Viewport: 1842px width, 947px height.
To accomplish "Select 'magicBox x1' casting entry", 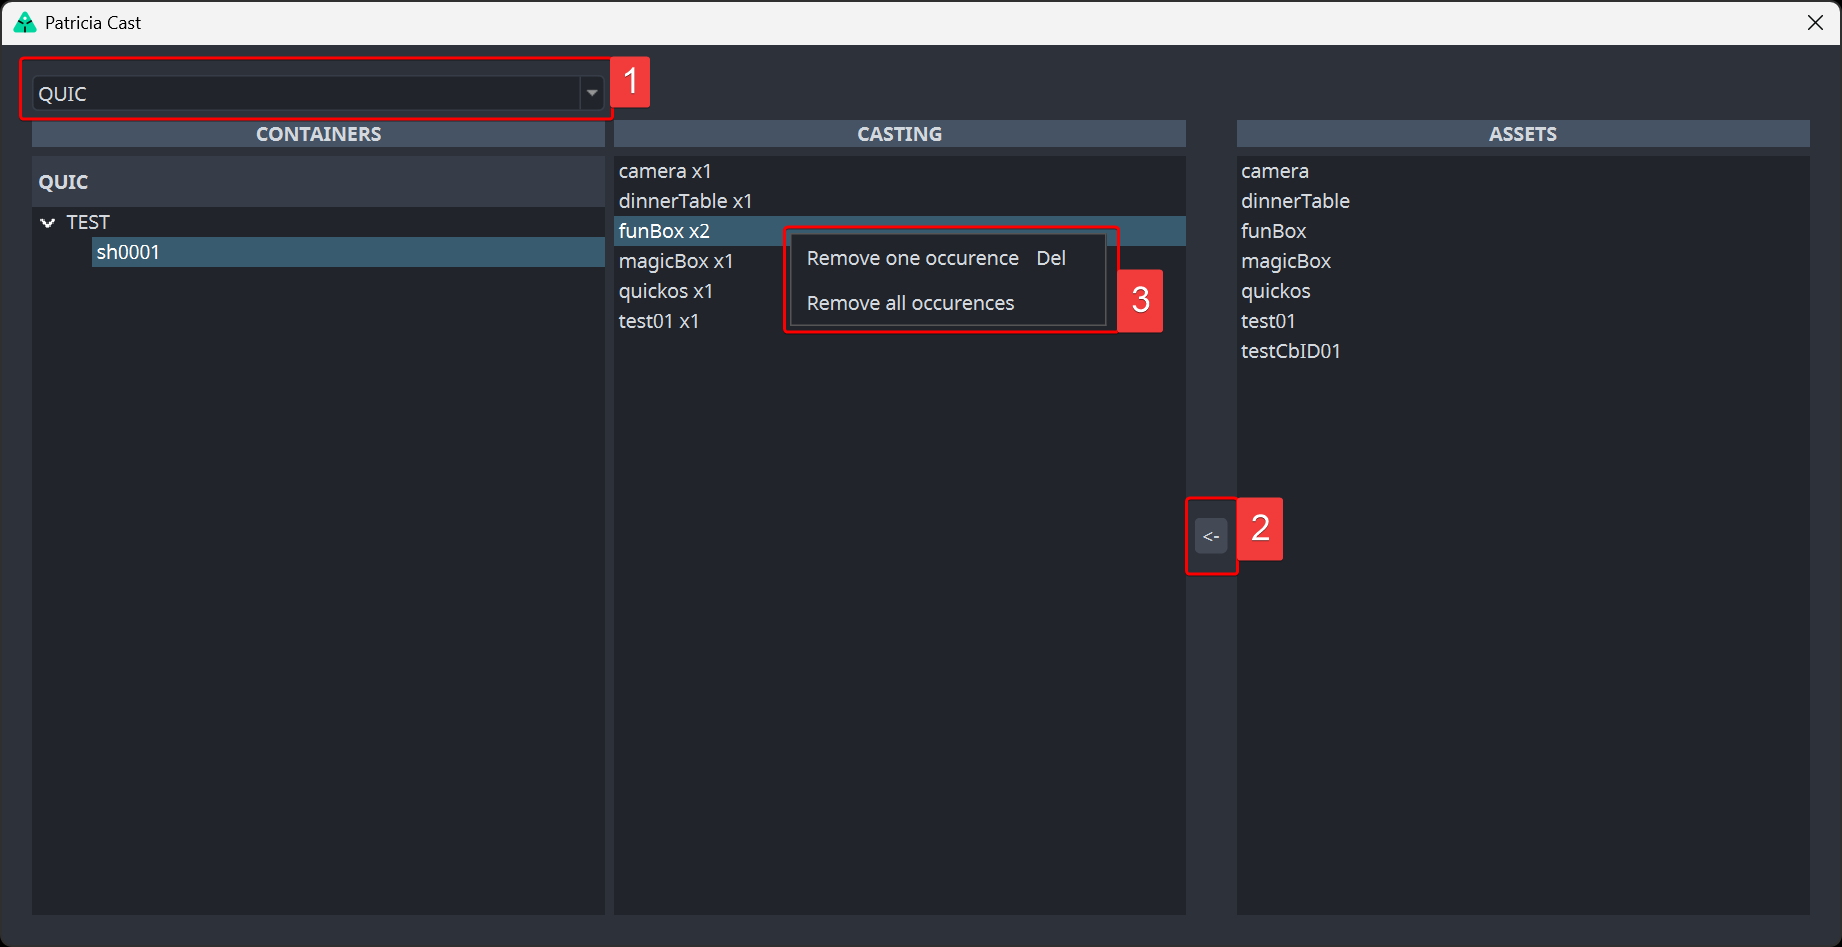I will 676,261.
